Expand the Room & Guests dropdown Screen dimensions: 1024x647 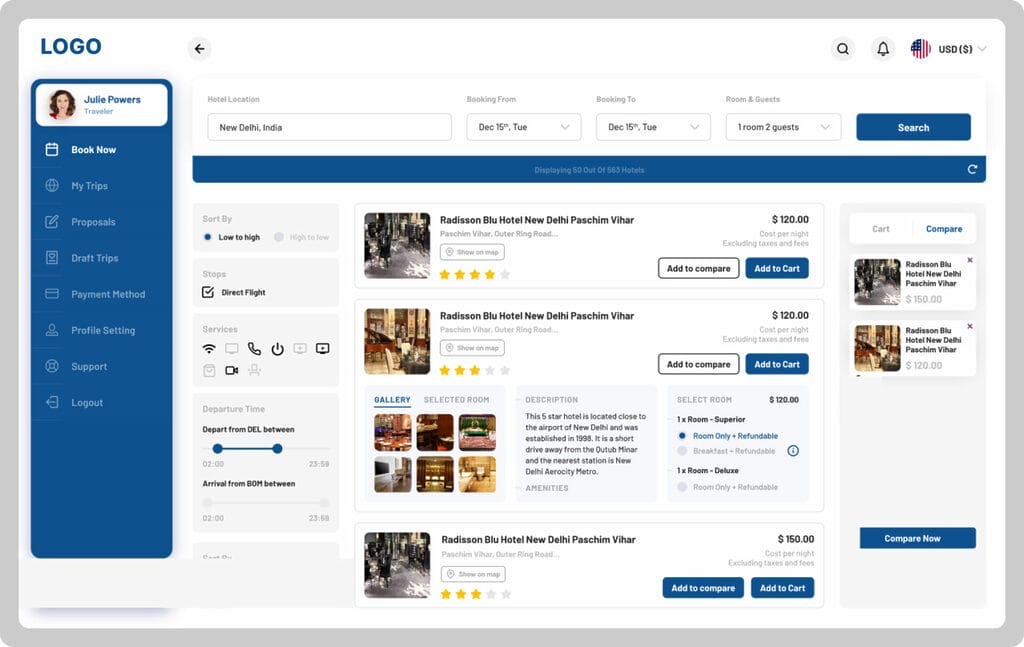(783, 127)
